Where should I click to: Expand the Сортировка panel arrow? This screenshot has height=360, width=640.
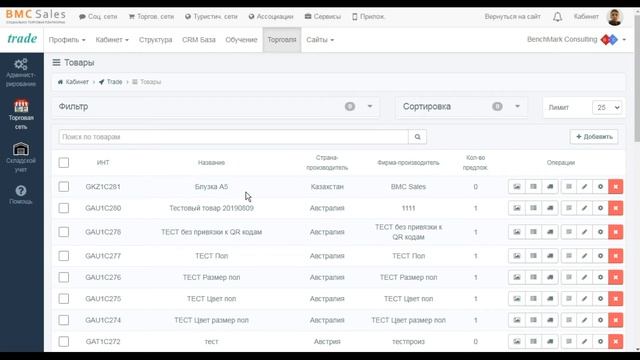coord(517,107)
